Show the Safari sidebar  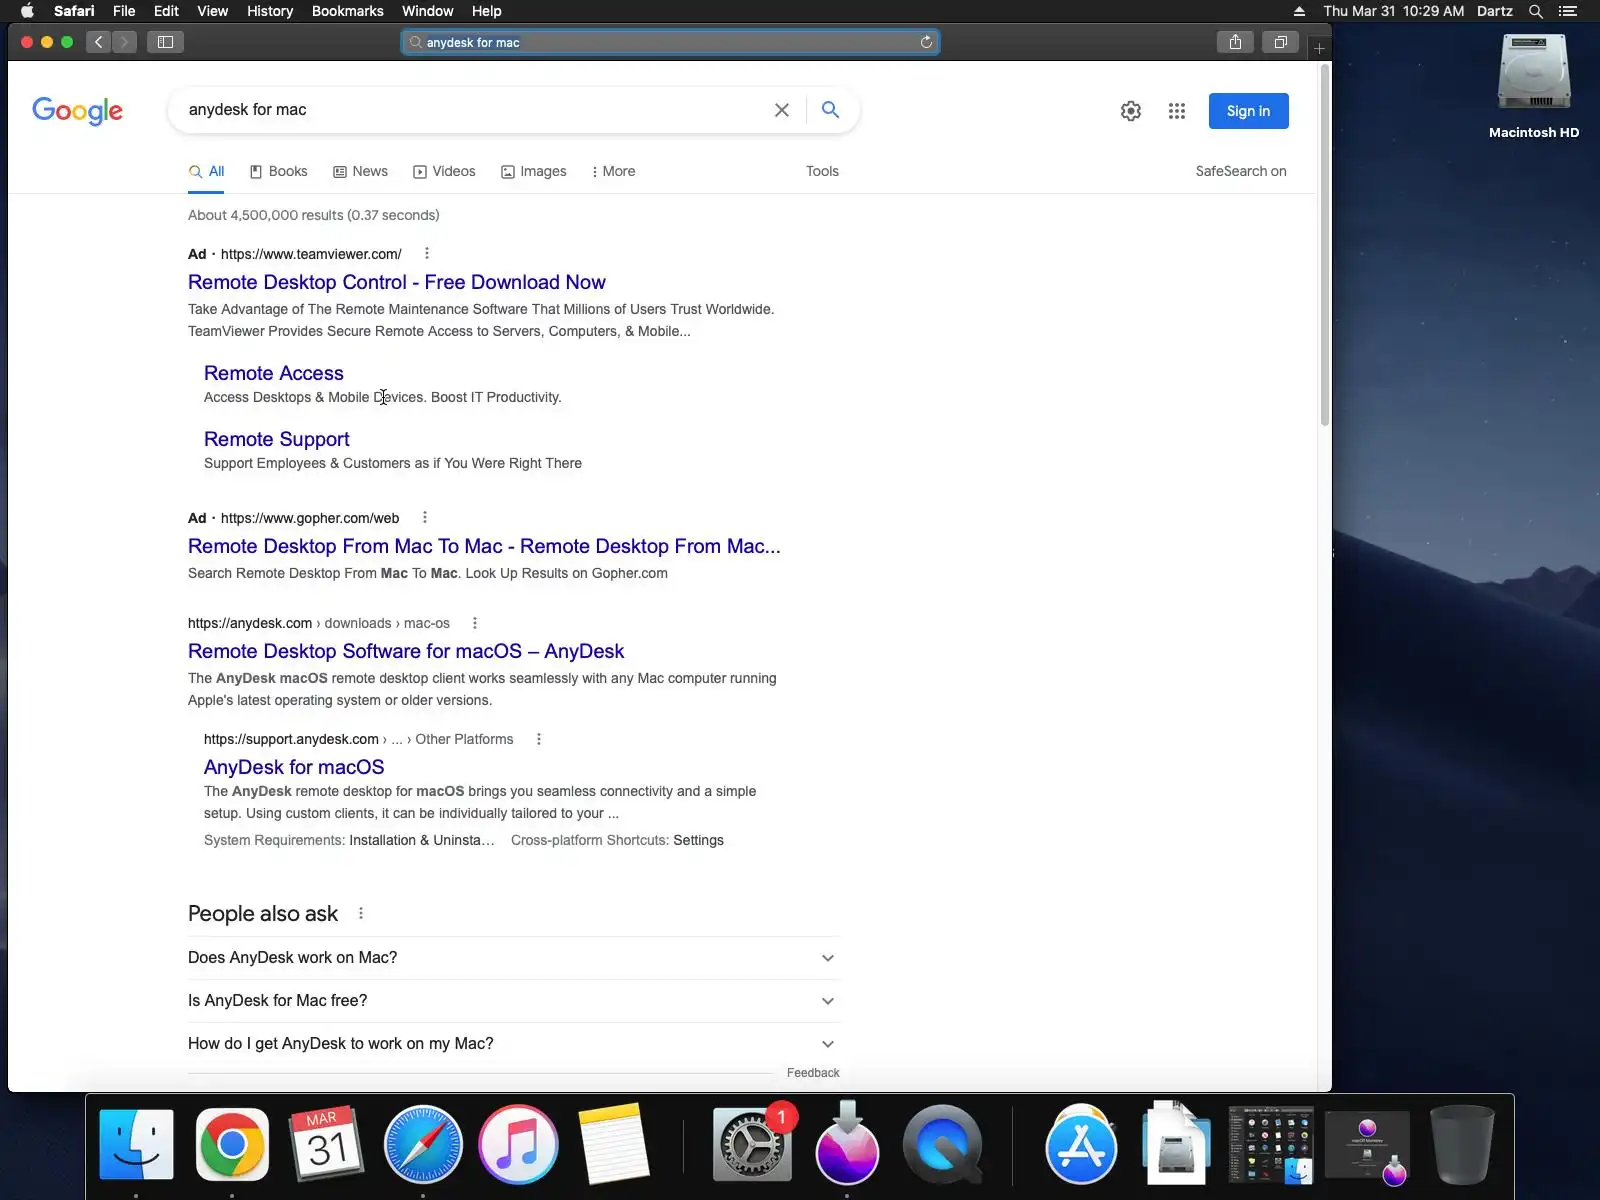tap(166, 42)
